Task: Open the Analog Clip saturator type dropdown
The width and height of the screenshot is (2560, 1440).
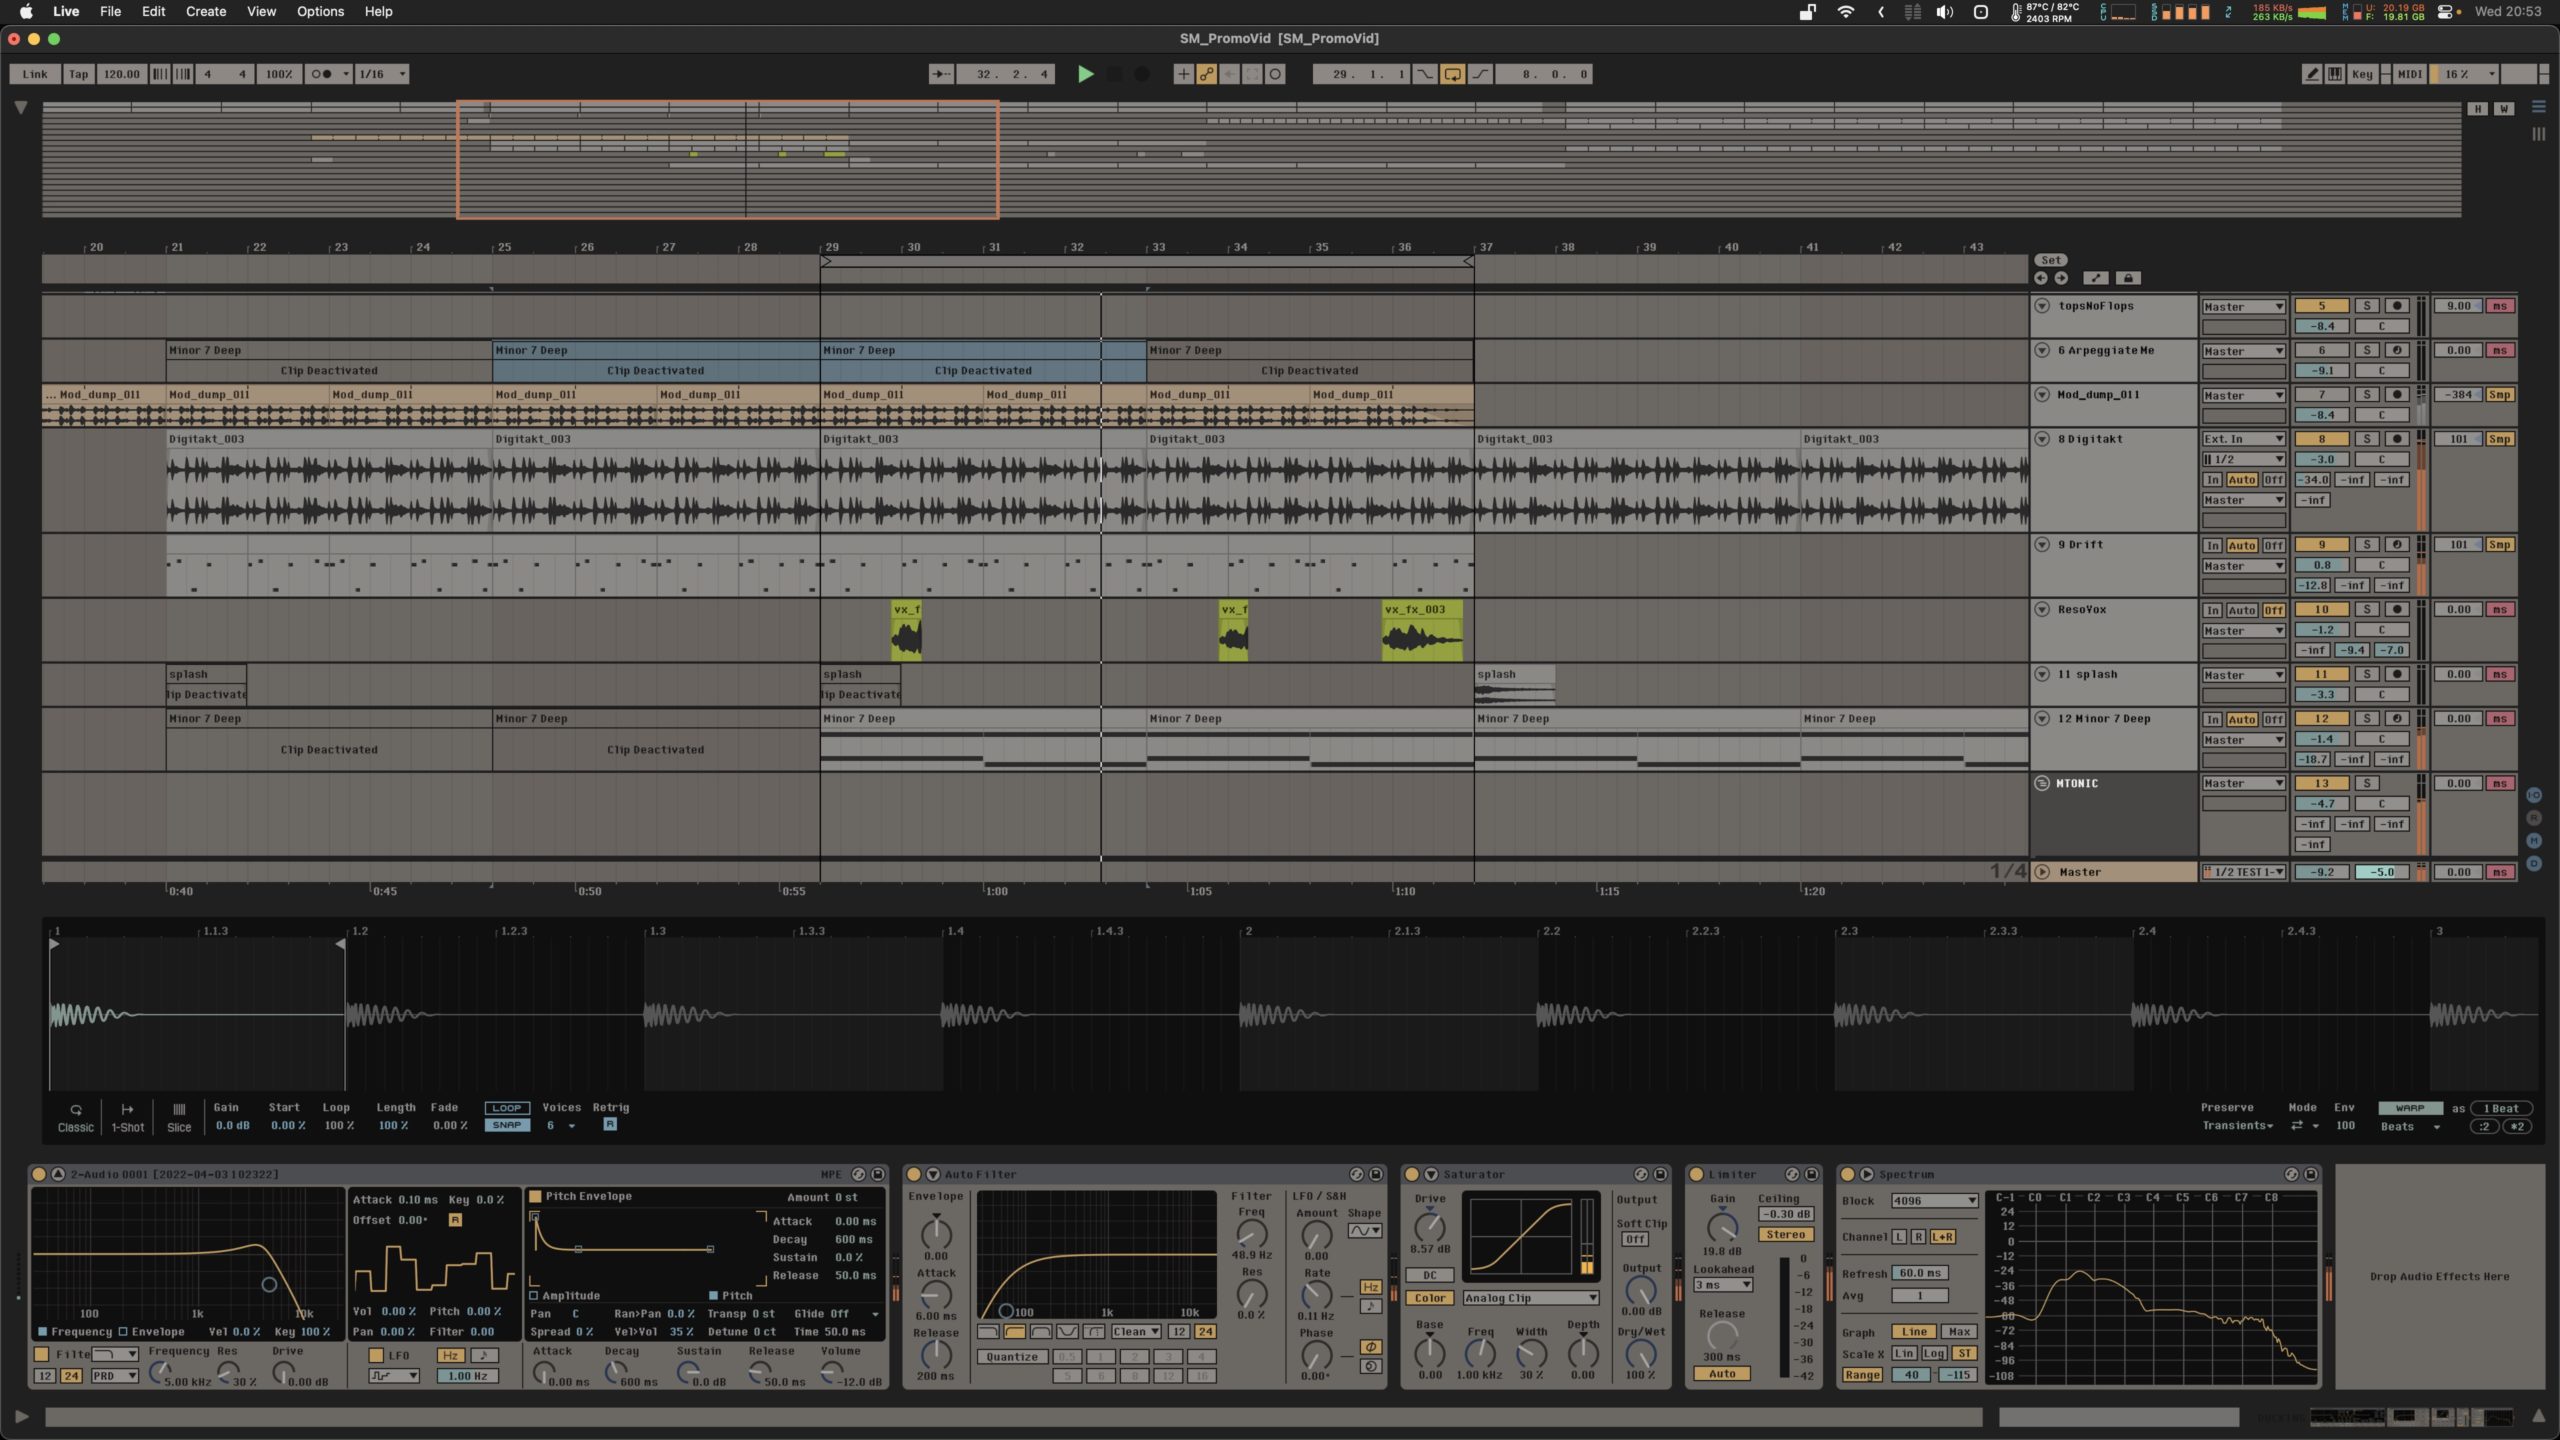Action: 1530,1298
